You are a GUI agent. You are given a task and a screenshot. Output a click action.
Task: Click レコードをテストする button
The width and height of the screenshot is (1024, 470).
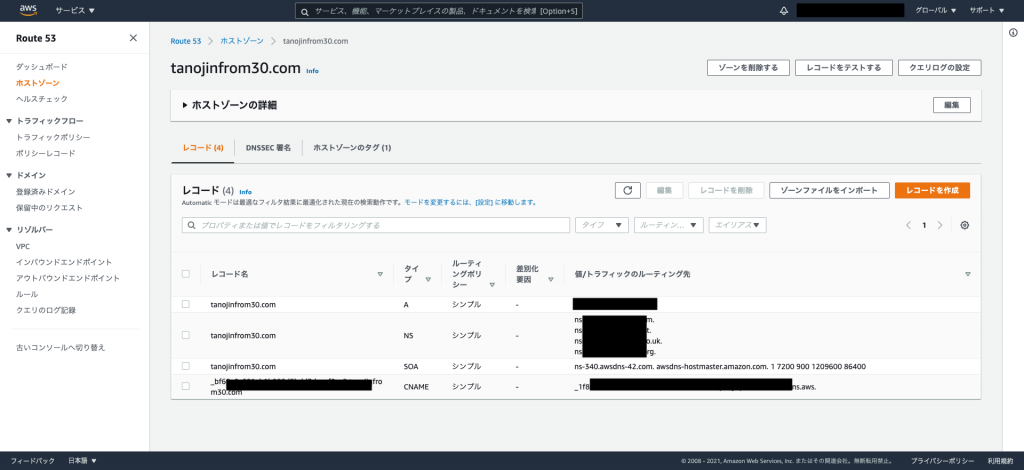point(844,68)
